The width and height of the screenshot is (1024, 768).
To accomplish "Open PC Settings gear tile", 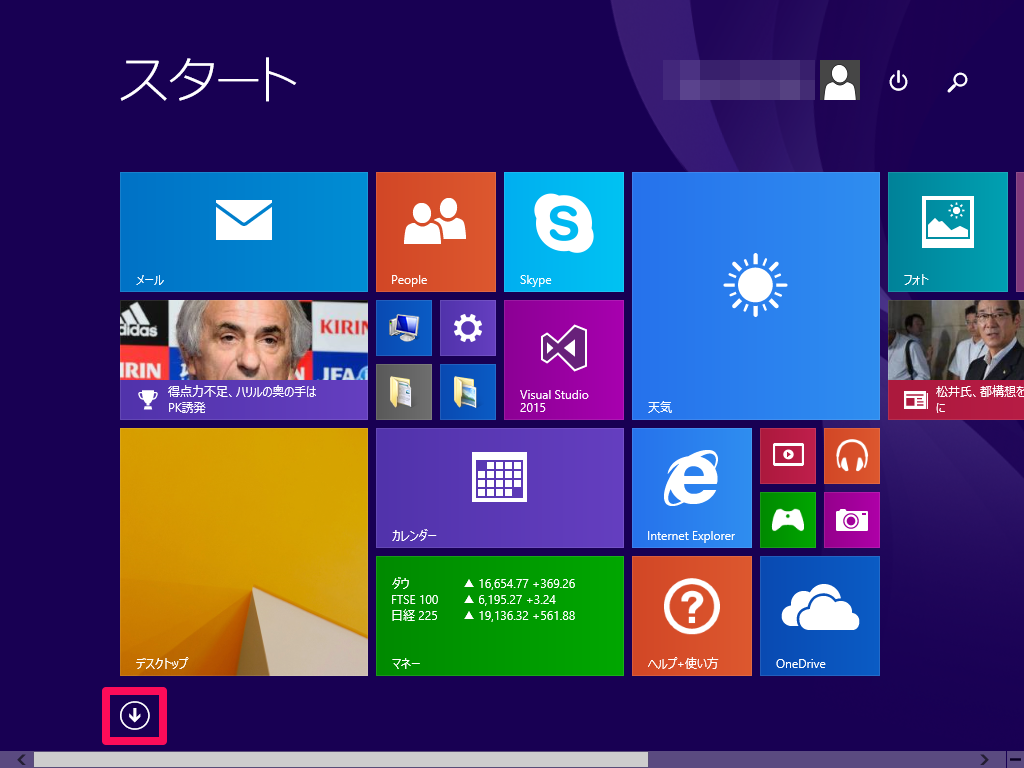I will [x=467, y=327].
